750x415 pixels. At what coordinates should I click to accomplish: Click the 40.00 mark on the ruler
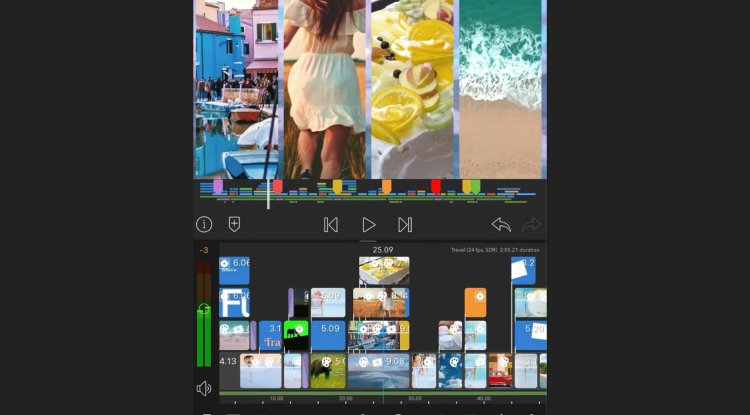[x=484, y=398]
